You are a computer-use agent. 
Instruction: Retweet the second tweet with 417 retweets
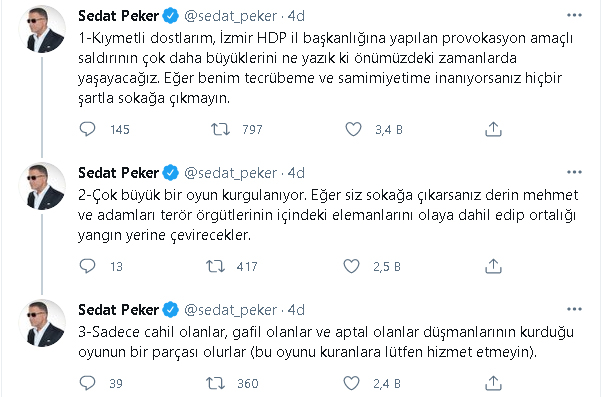tap(215, 266)
